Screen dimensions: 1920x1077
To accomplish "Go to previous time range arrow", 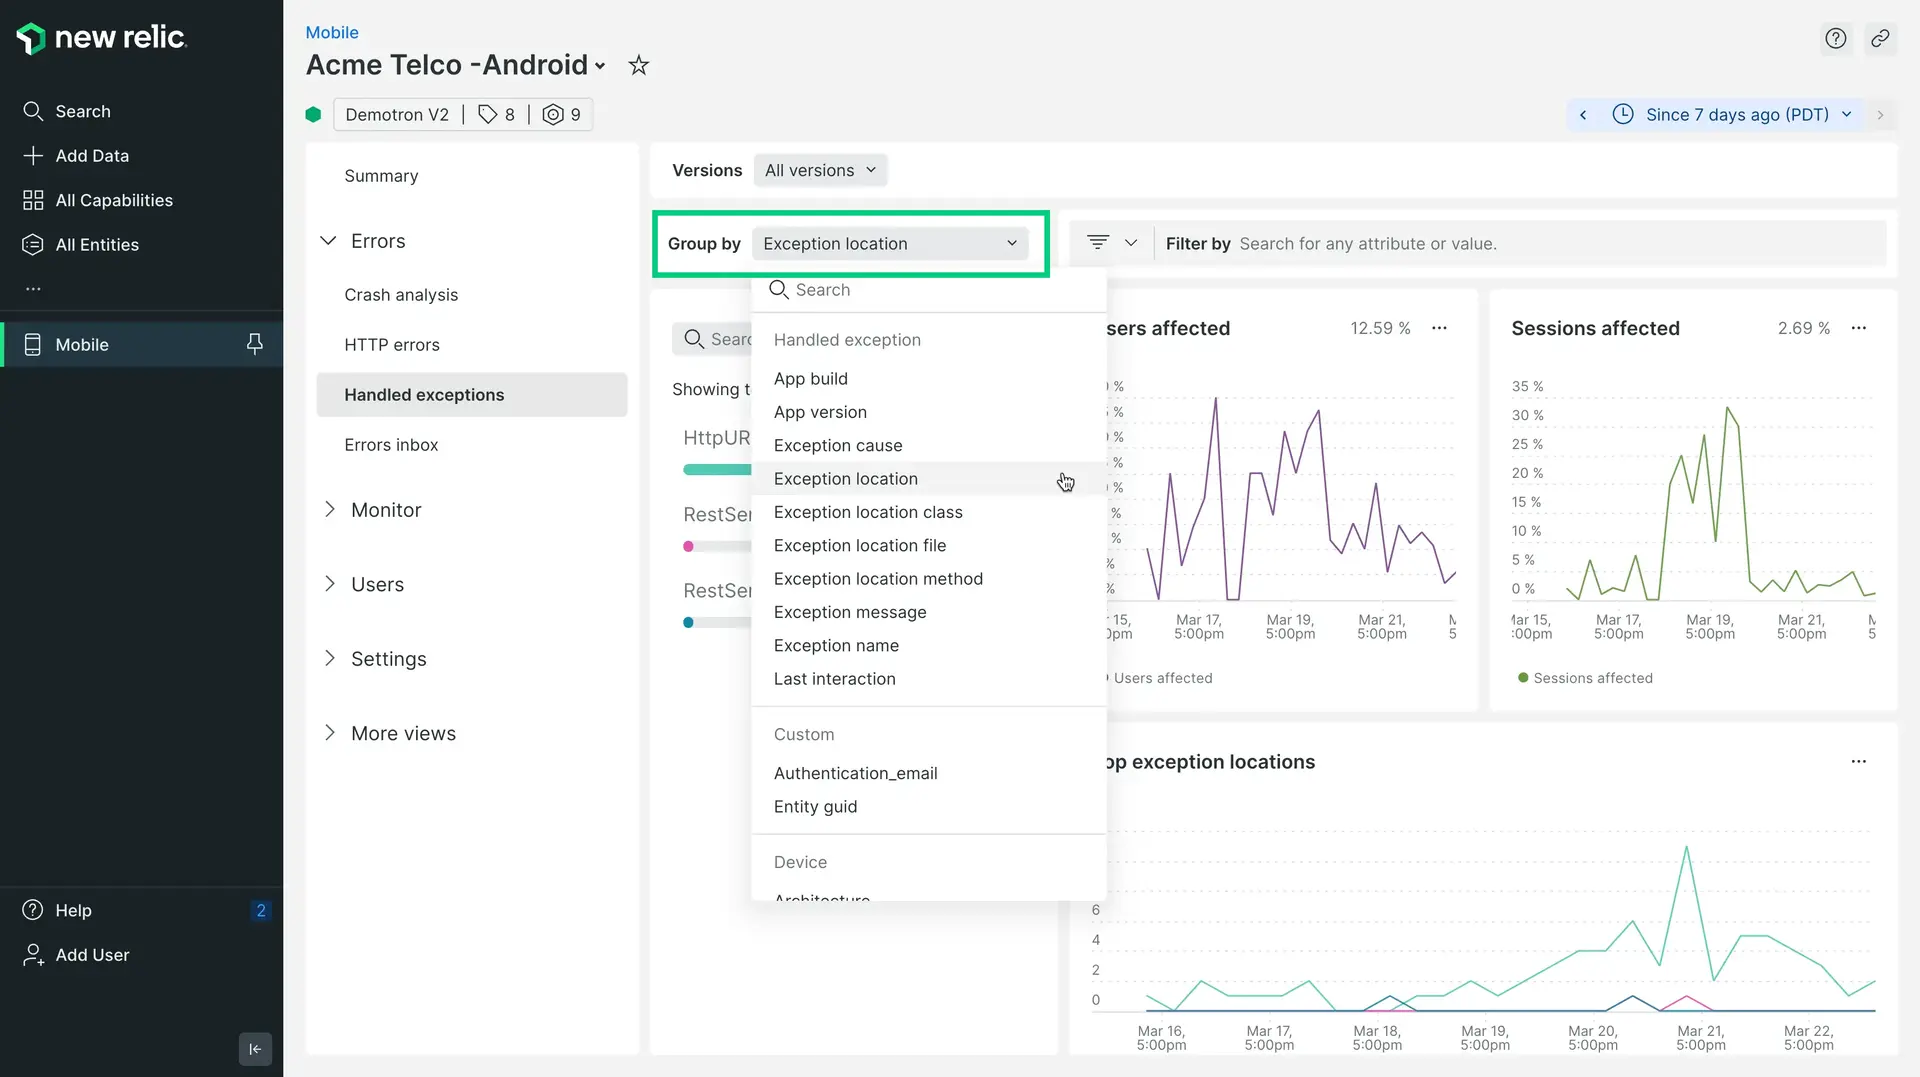I will click(x=1583, y=115).
